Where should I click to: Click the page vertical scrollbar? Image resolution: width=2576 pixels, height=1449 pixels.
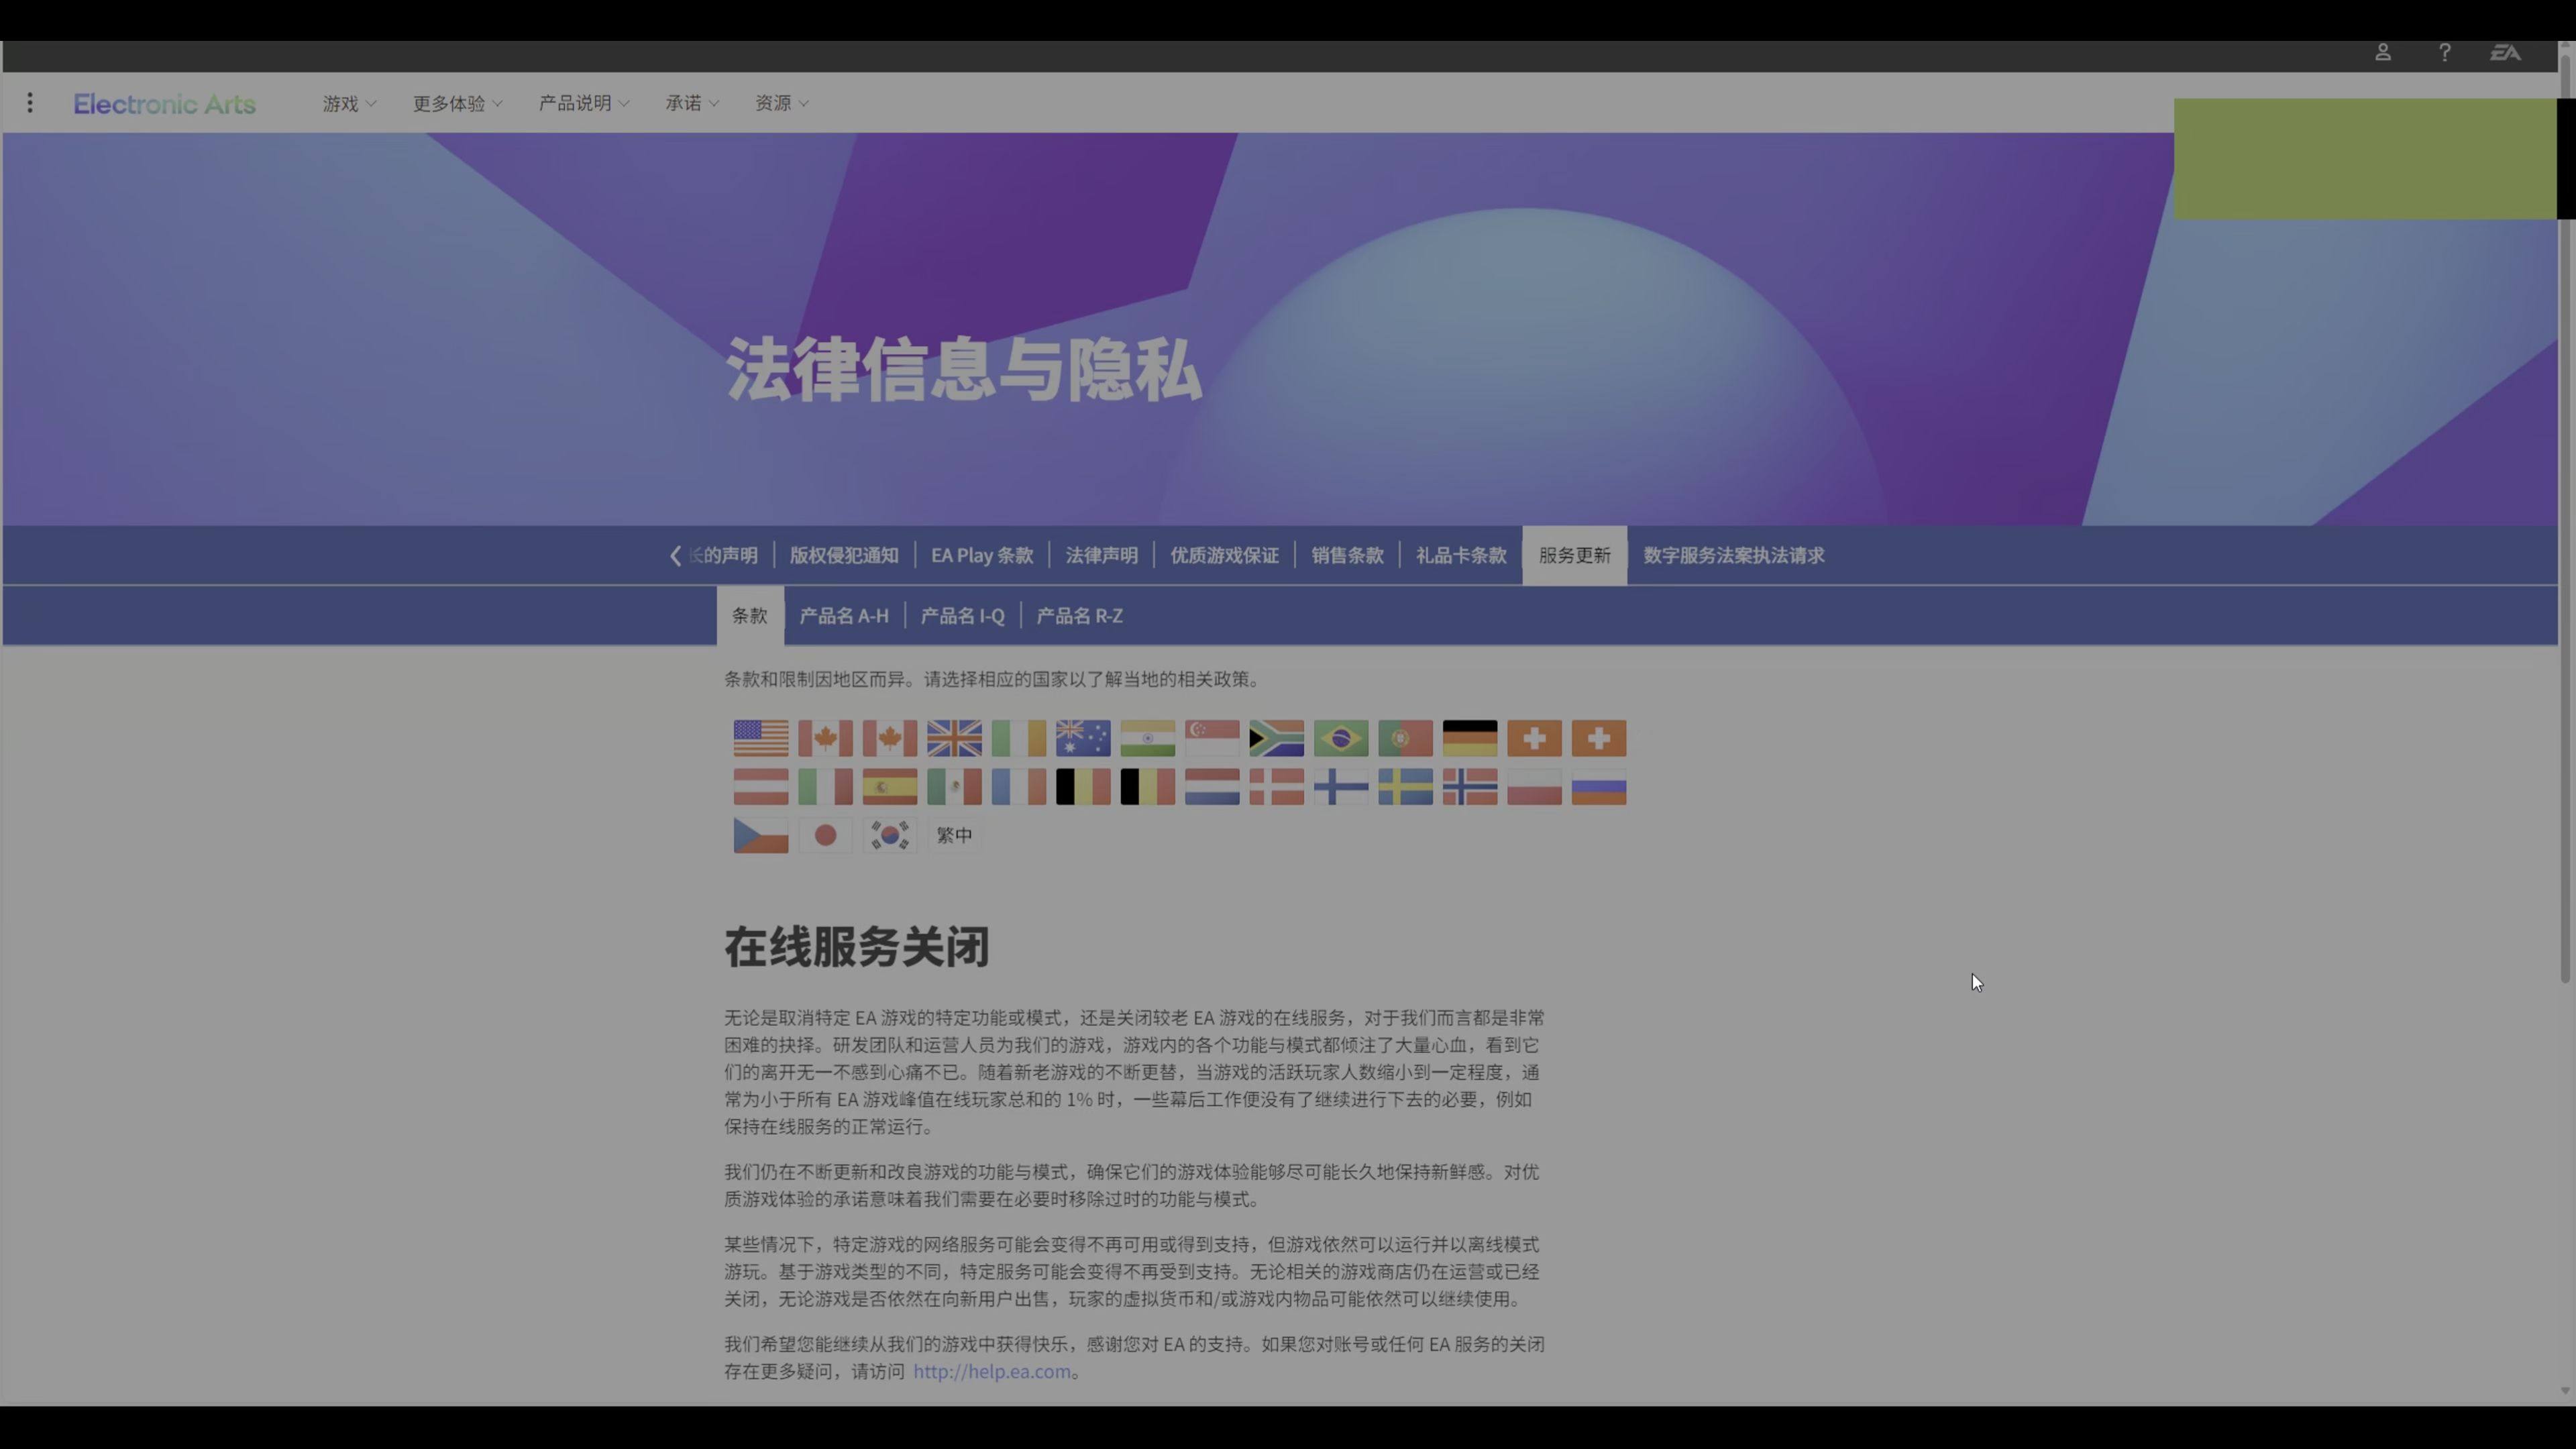pos(2564,520)
